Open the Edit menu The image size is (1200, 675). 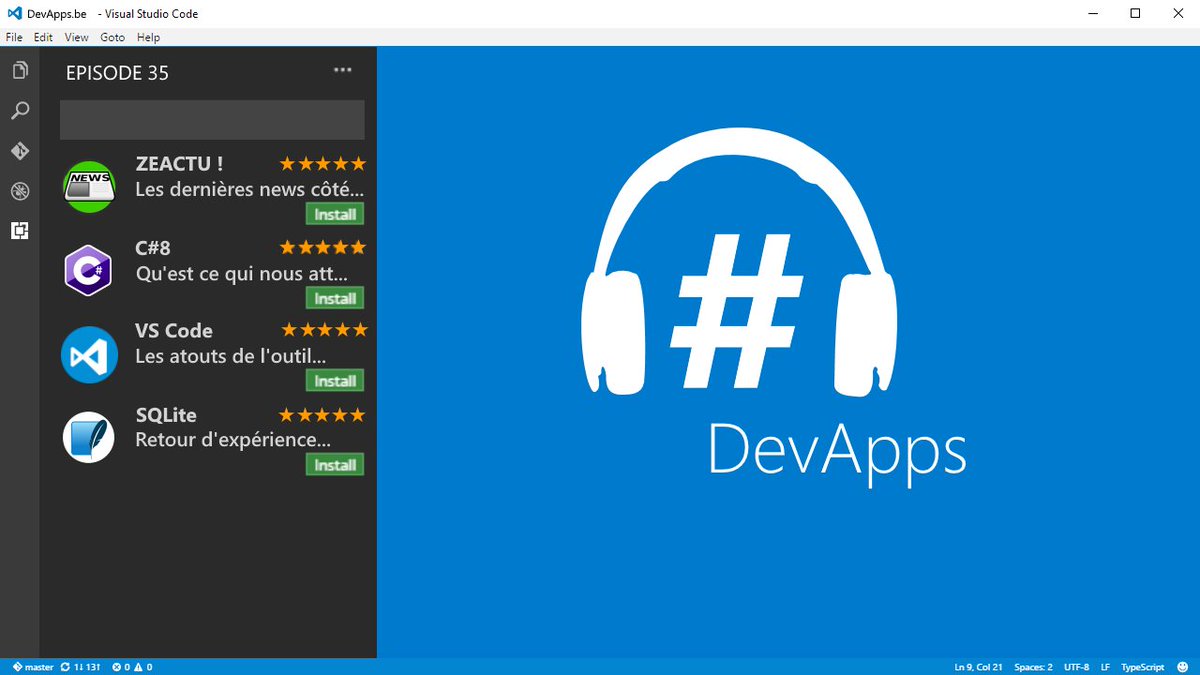[x=43, y=37]
